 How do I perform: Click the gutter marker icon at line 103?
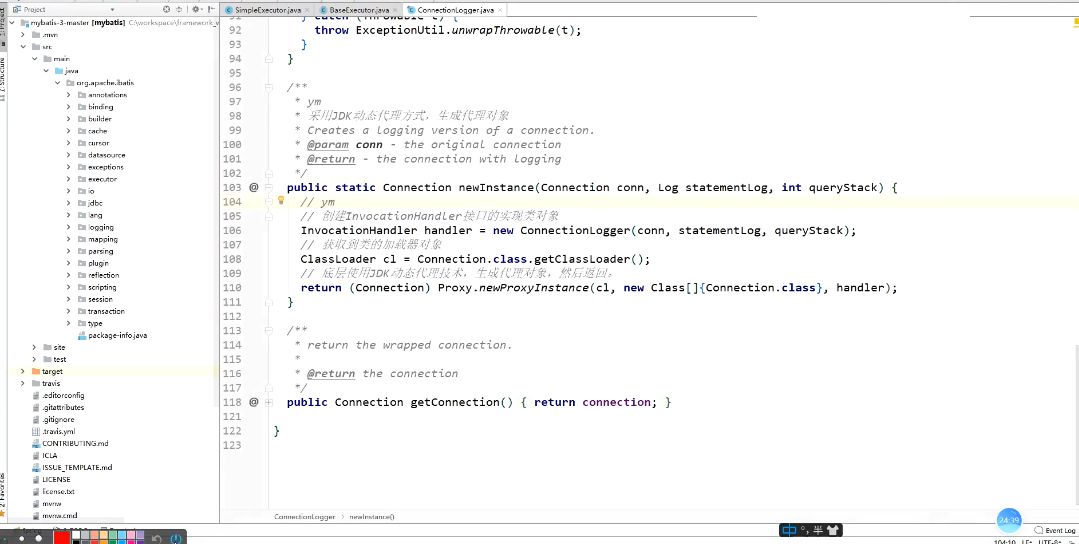(x=254, y=187)
